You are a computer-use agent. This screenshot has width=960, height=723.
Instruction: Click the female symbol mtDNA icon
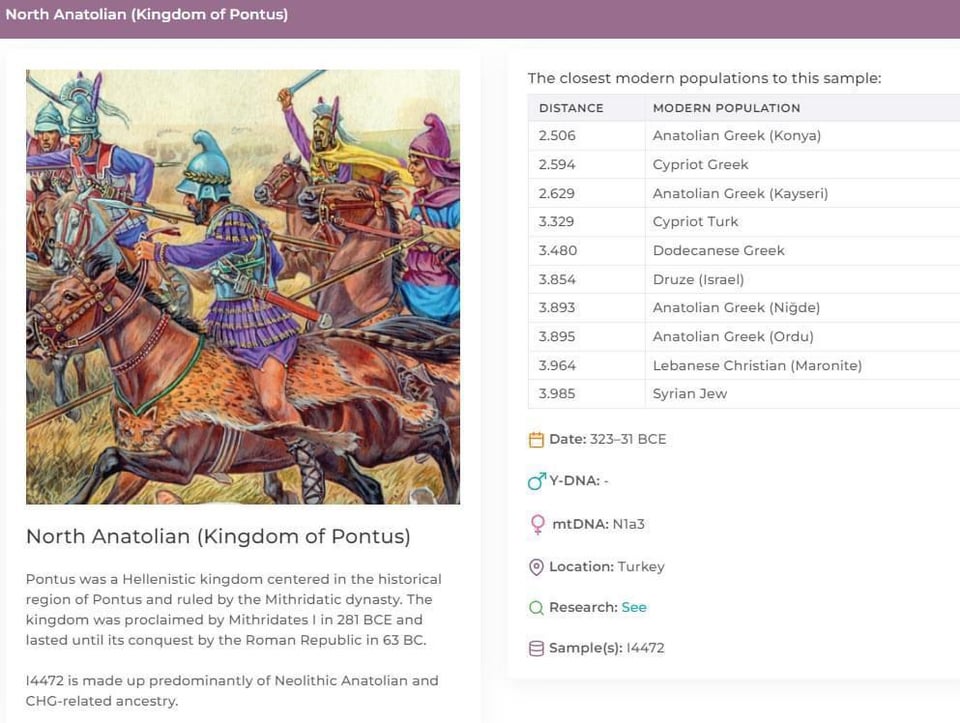(x=538, y=524)
